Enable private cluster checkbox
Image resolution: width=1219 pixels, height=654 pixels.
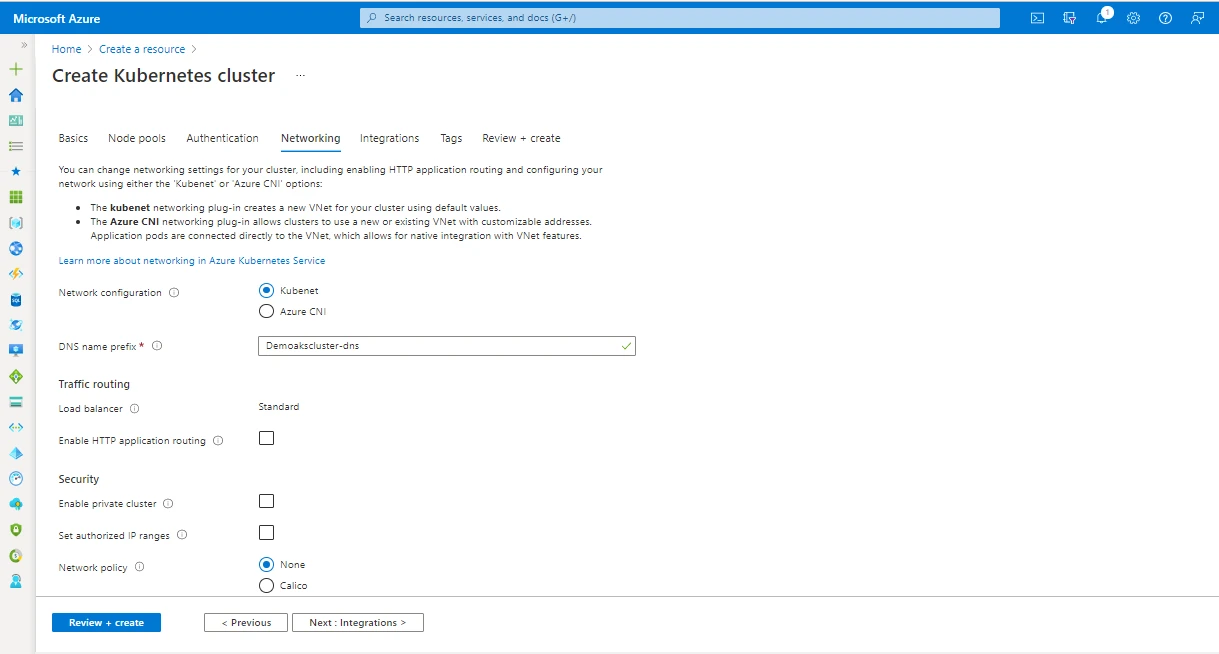click(266, 500)
